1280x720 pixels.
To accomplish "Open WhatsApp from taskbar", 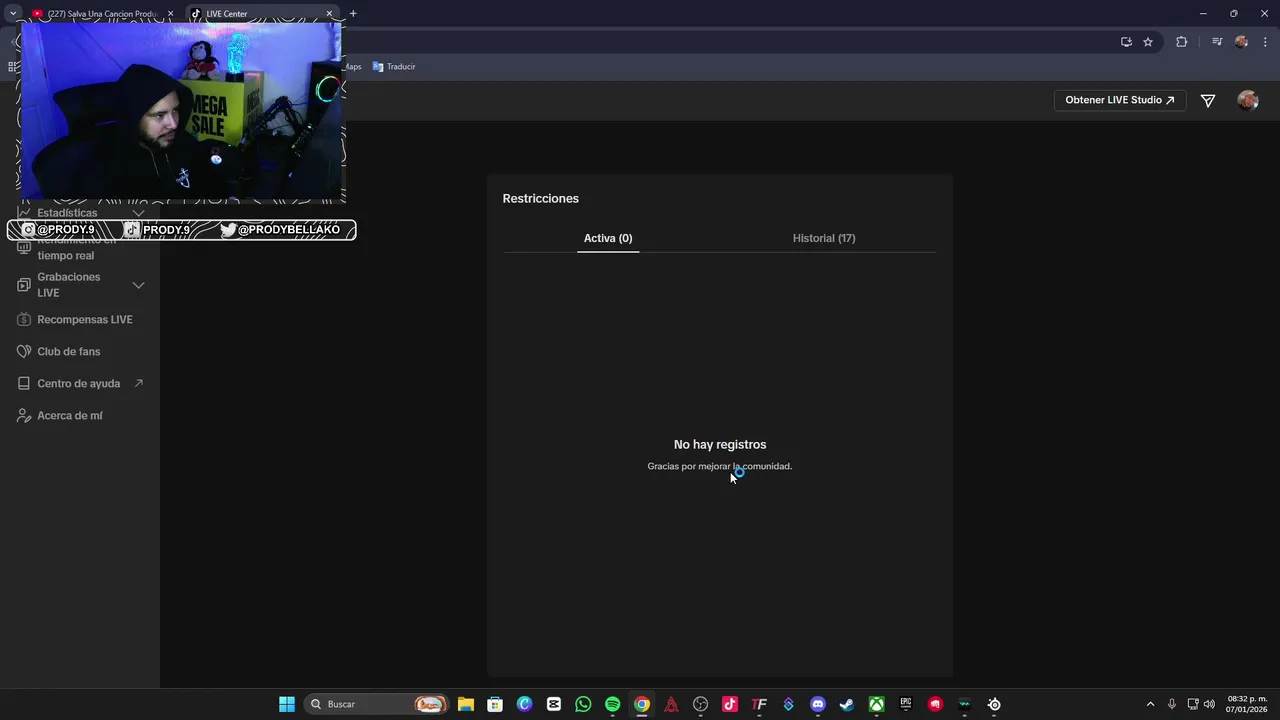I will point(583,704).
